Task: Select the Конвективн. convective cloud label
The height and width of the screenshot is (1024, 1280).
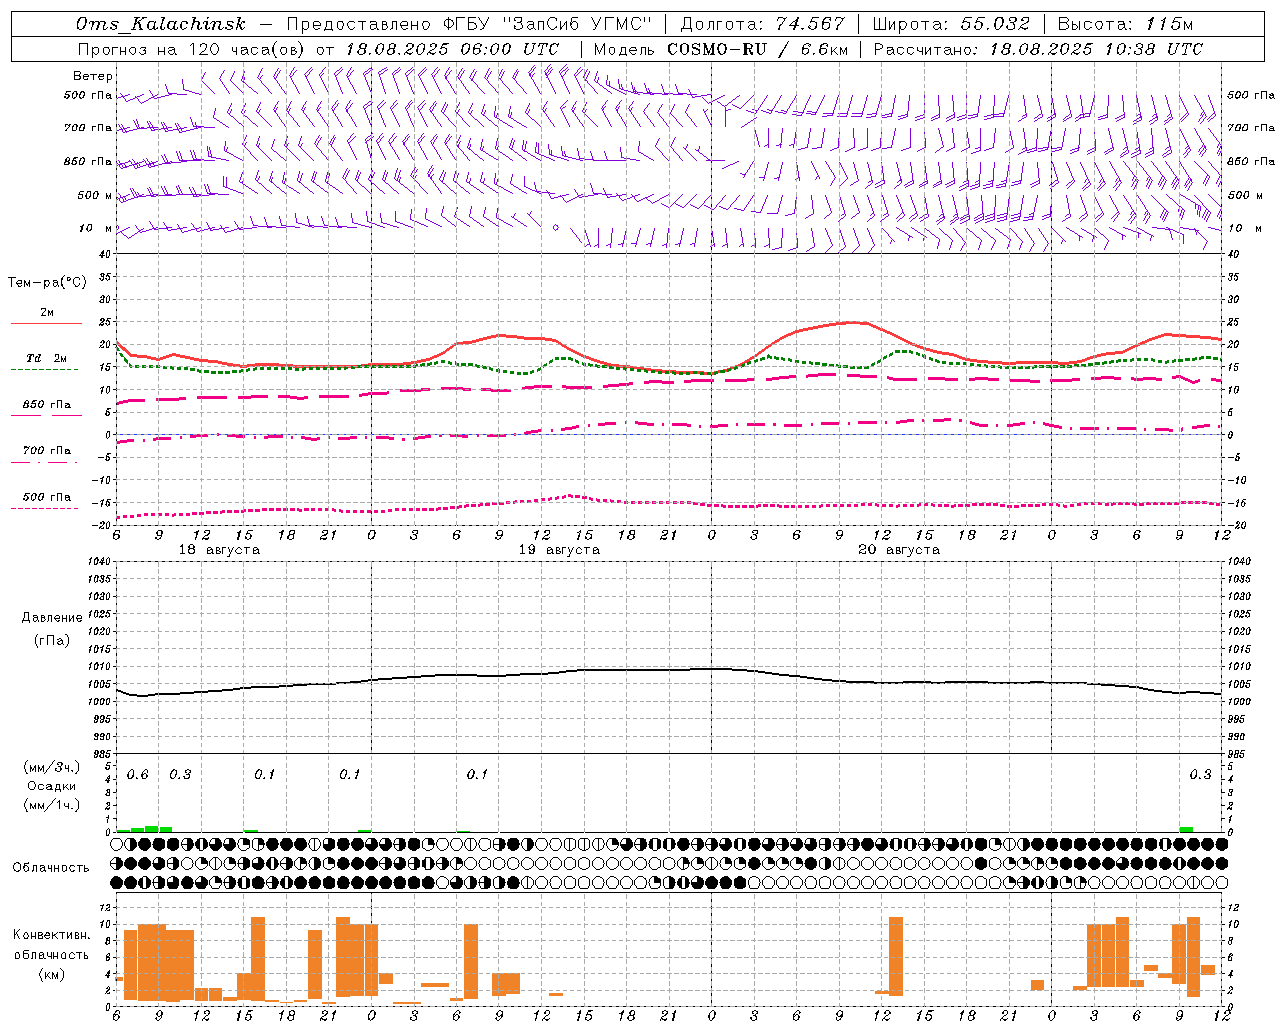Action: 52,935
